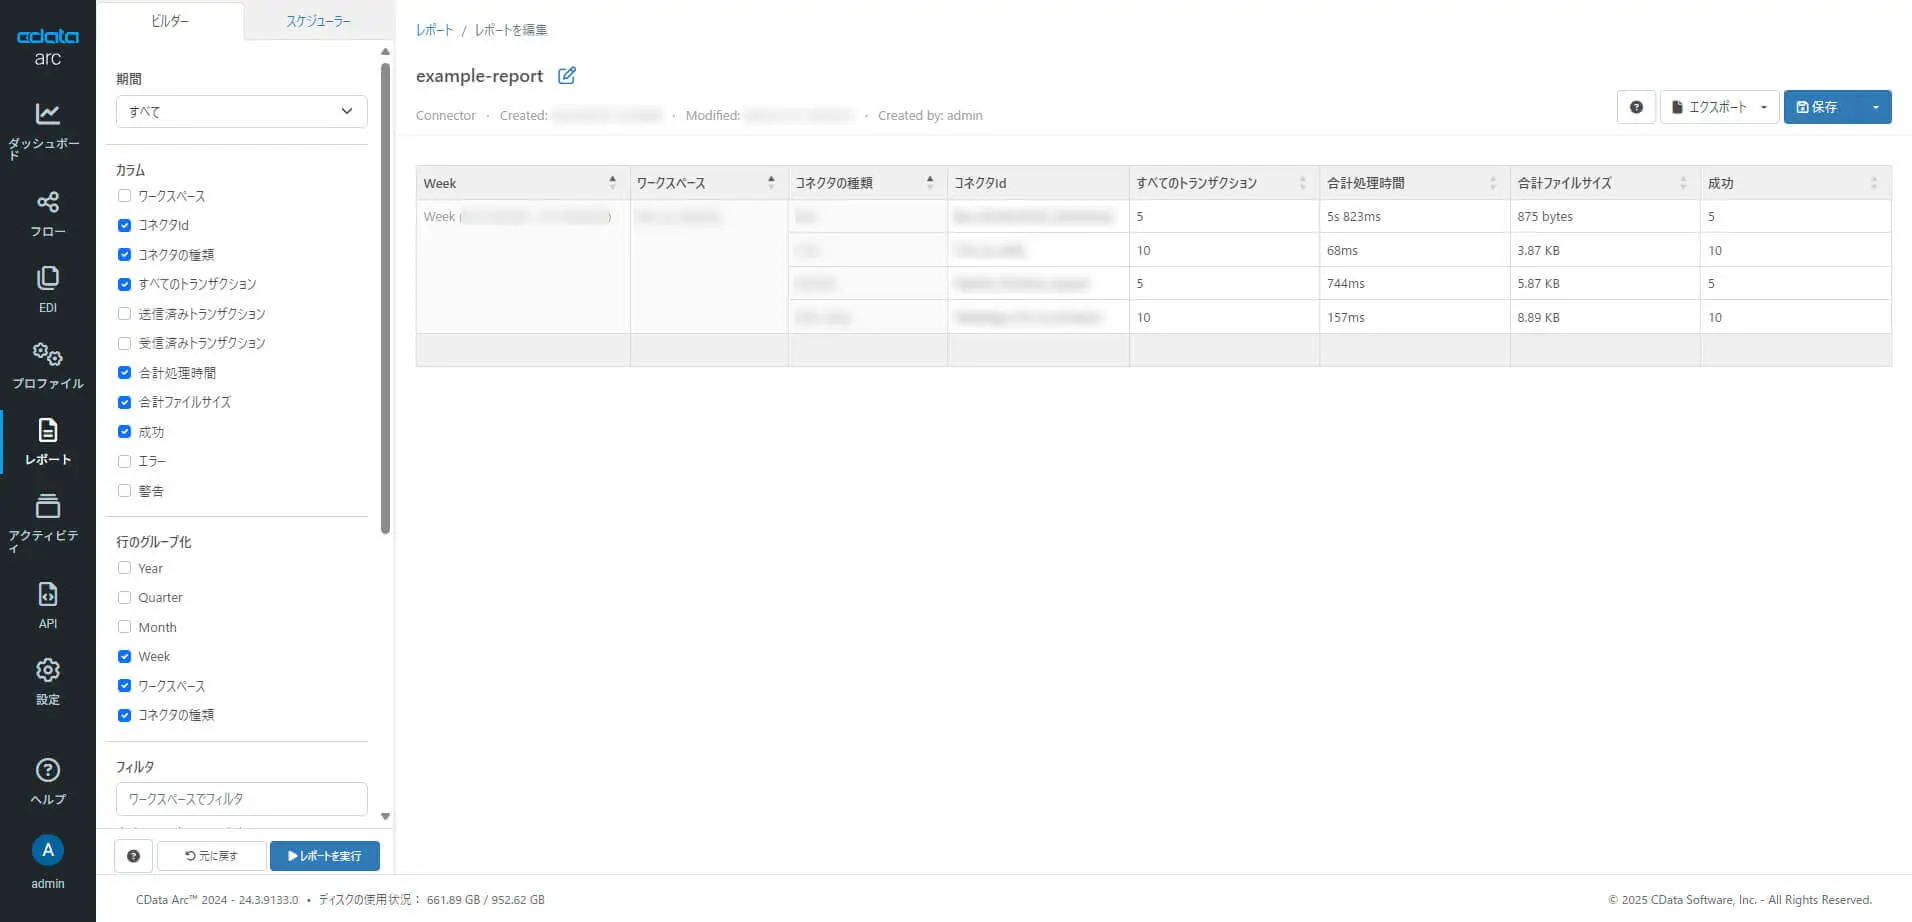
Task: Open 設定 gear icon in sidebar
Action: [x=47, y=670]
